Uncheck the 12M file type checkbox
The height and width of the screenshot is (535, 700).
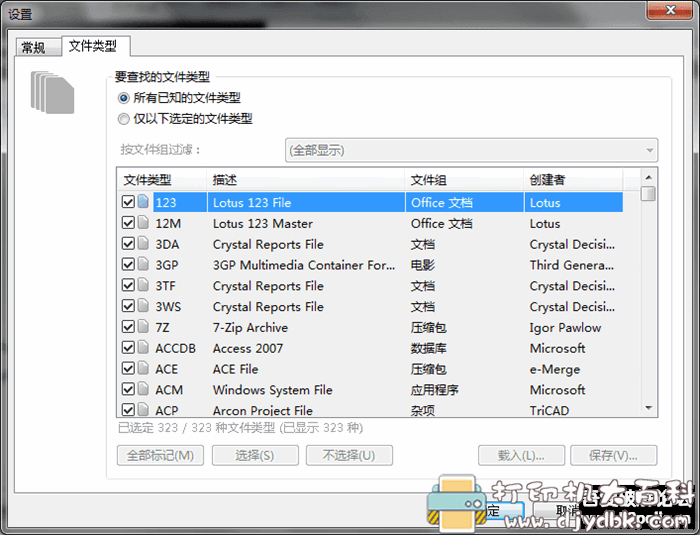click(128, 222)
